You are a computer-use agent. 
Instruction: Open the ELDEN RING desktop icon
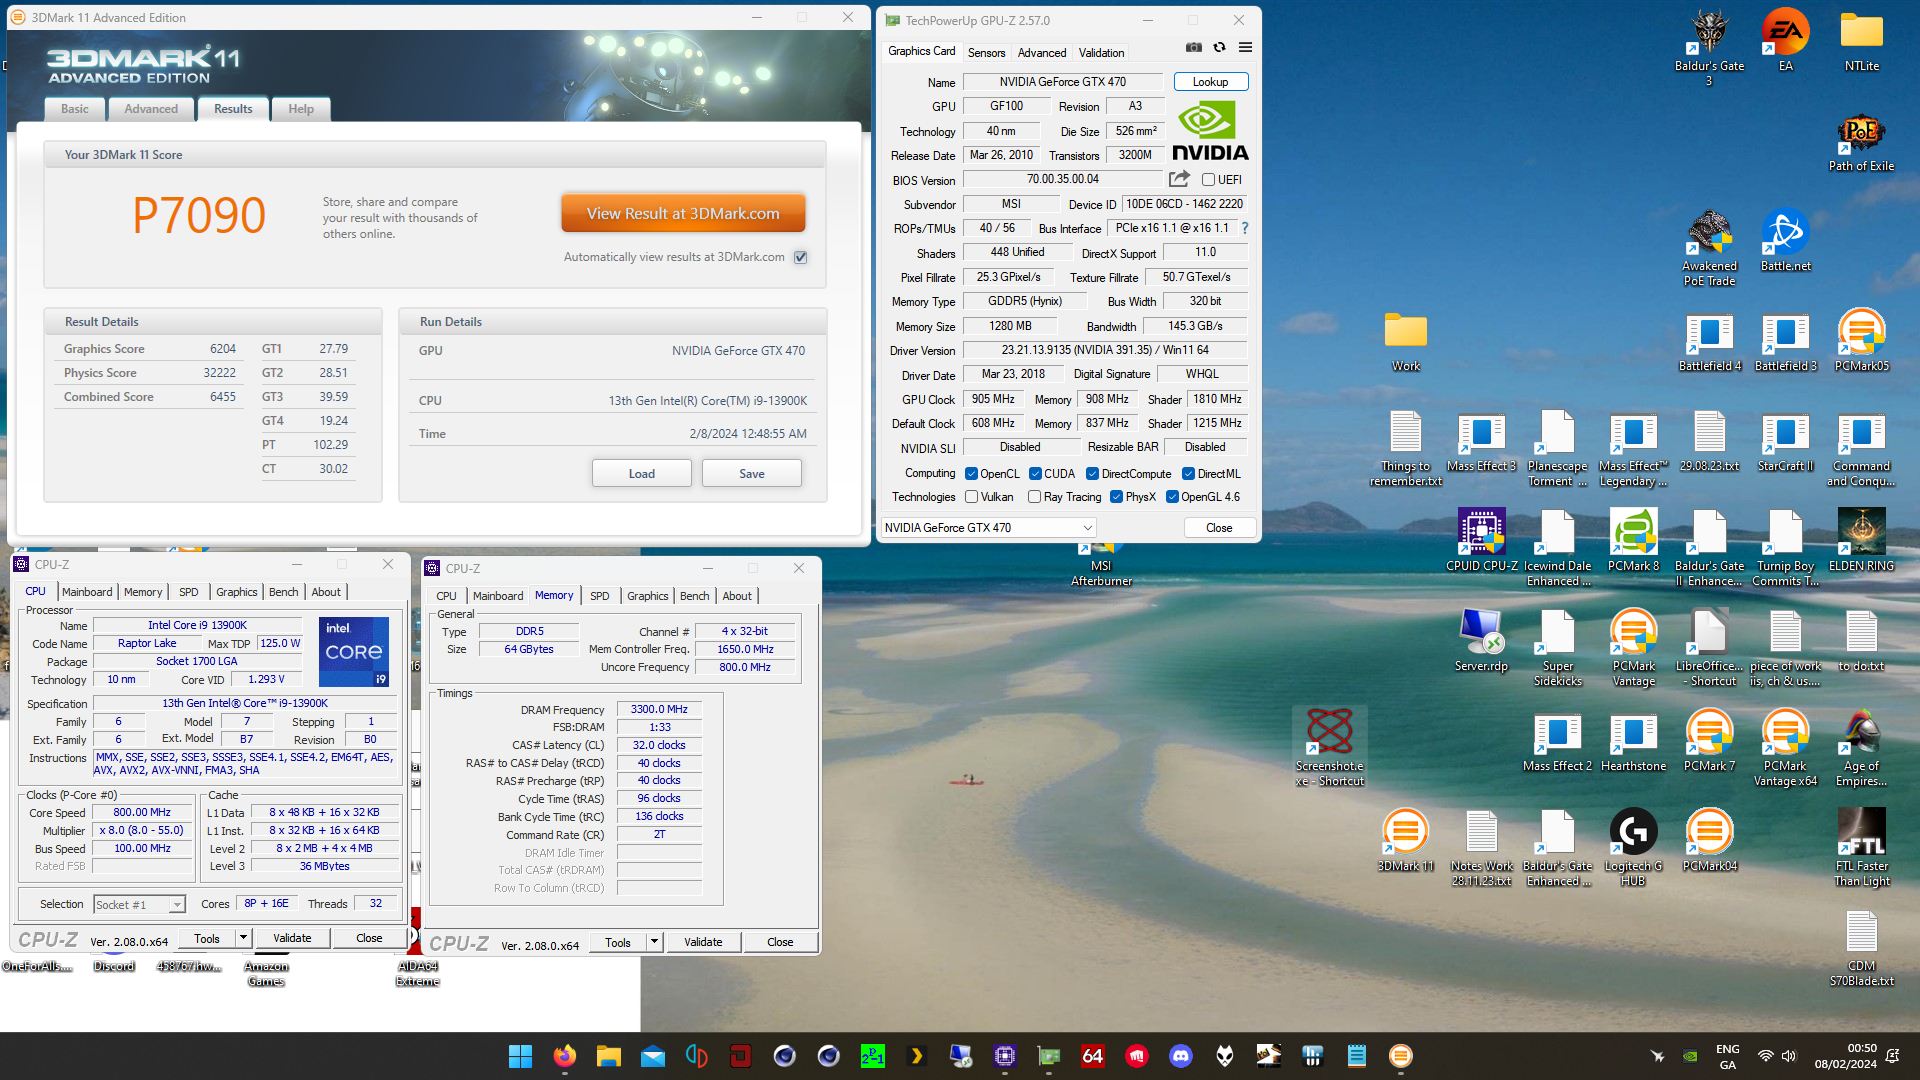point(1861,540)
